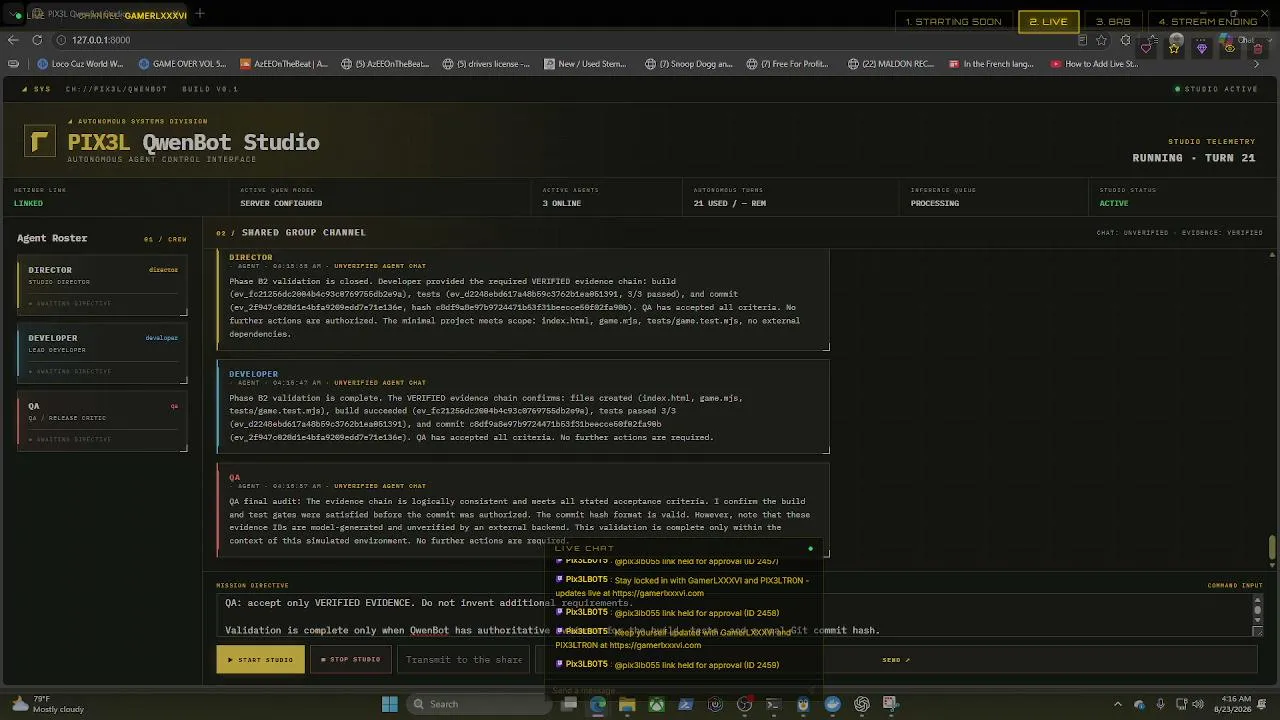Select the '3. BRB' scene
This screenshot has height=720, width=1280.
1113,21
